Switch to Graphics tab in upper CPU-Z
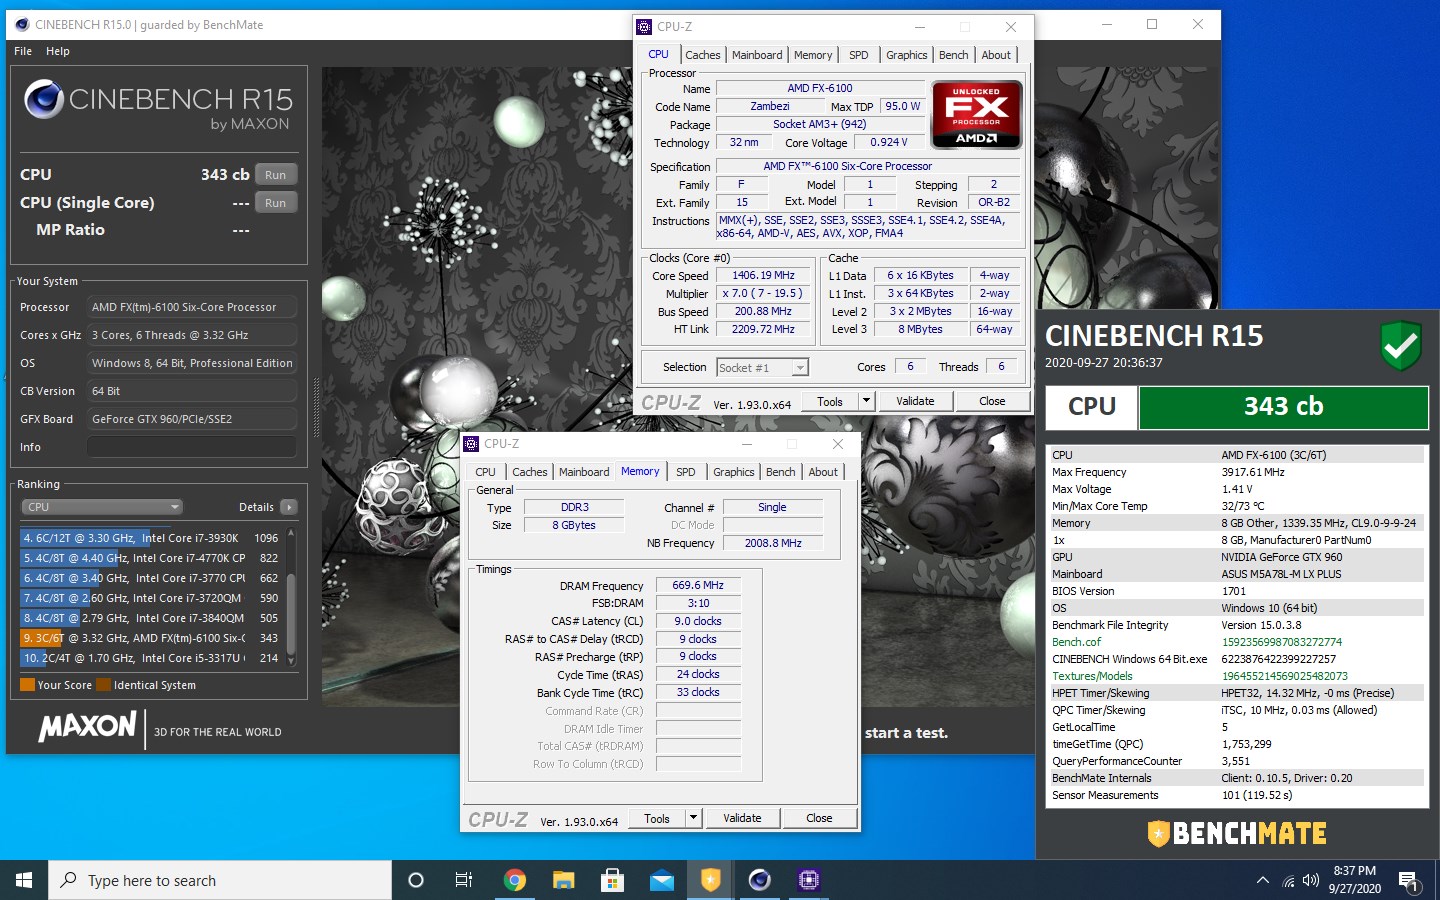The height and width of the screenshot is (900, 1440). click(907, 55)
